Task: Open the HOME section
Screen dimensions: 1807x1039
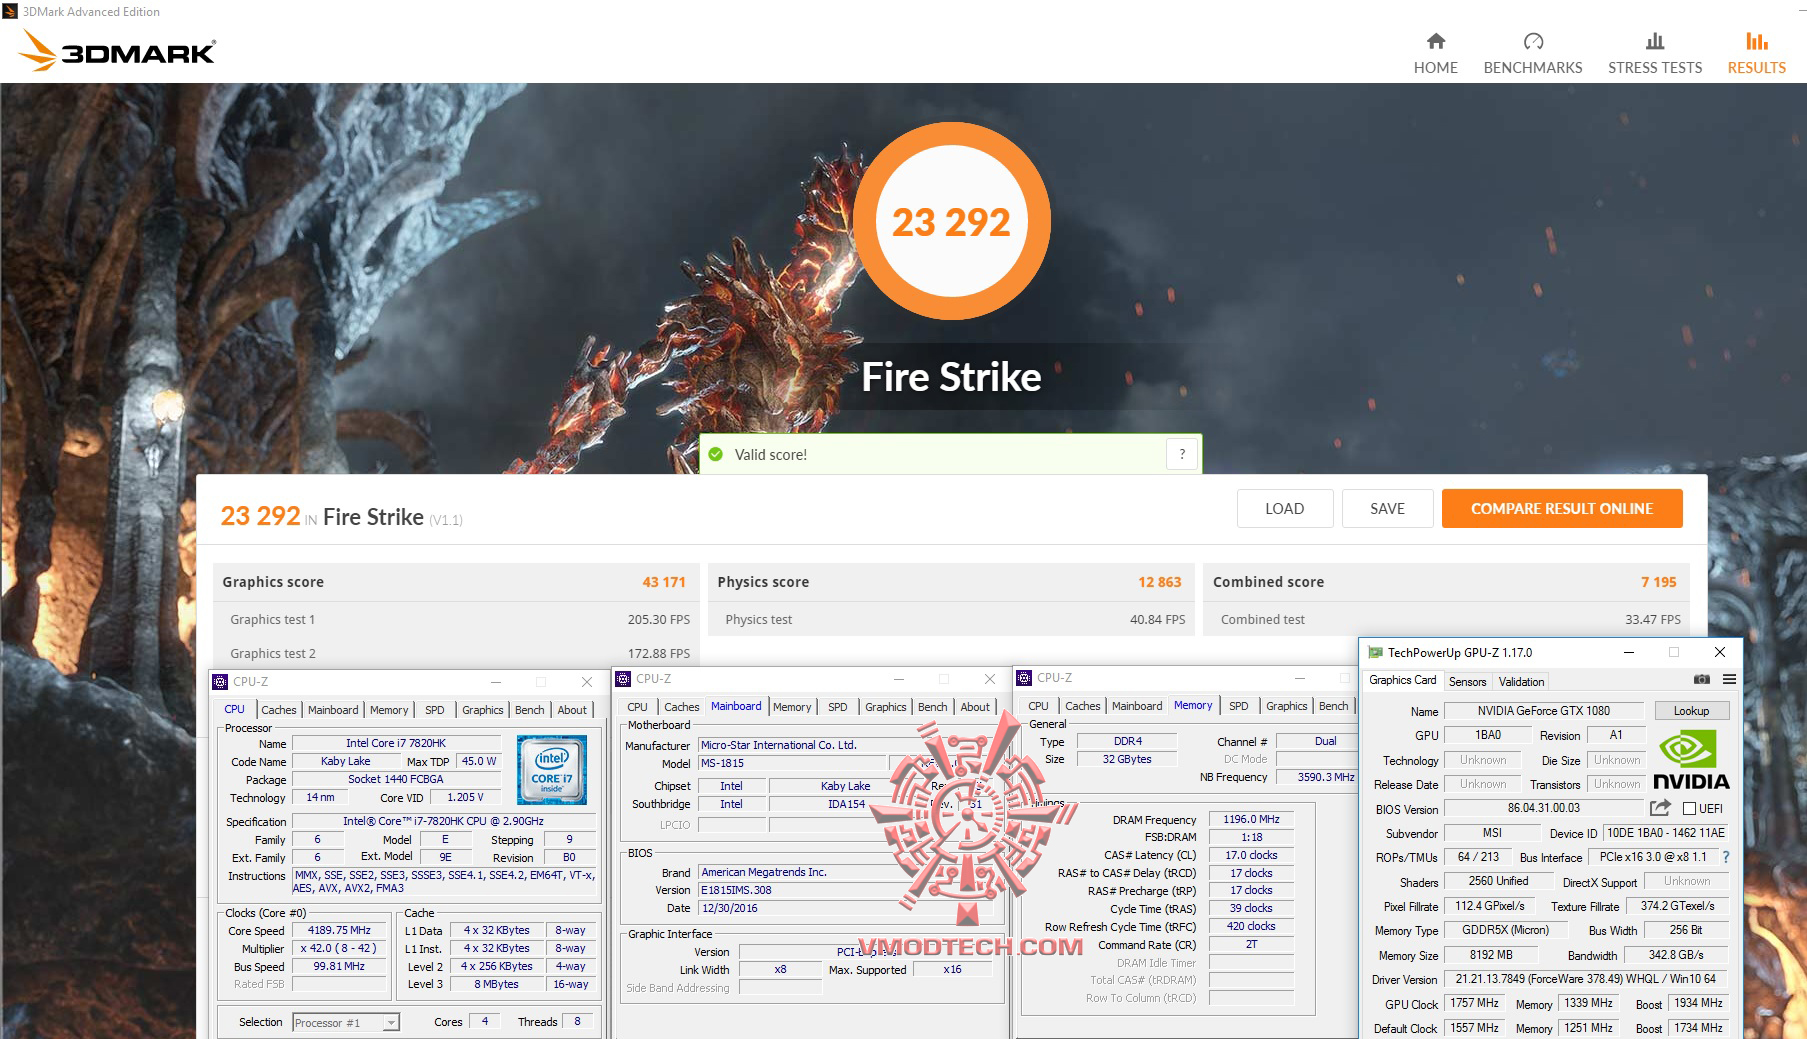Action: (1435, 54)
